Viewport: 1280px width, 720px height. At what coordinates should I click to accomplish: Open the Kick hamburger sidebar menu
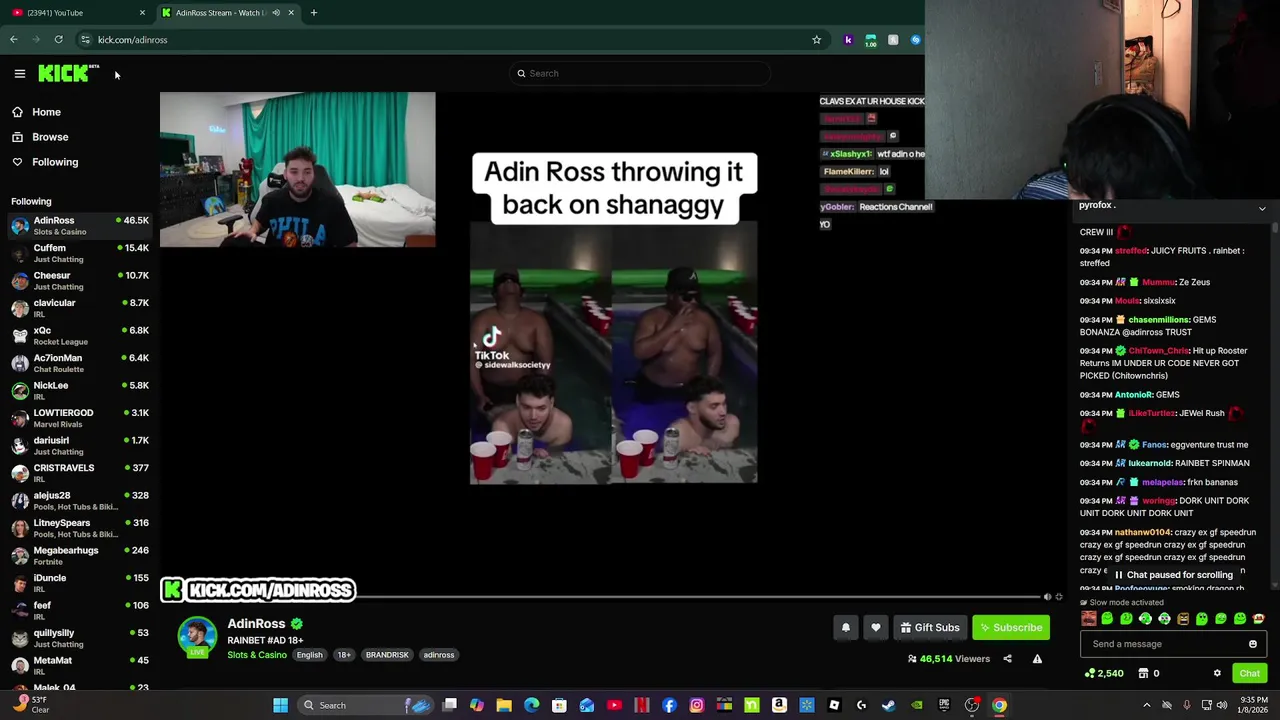[19, 73]
